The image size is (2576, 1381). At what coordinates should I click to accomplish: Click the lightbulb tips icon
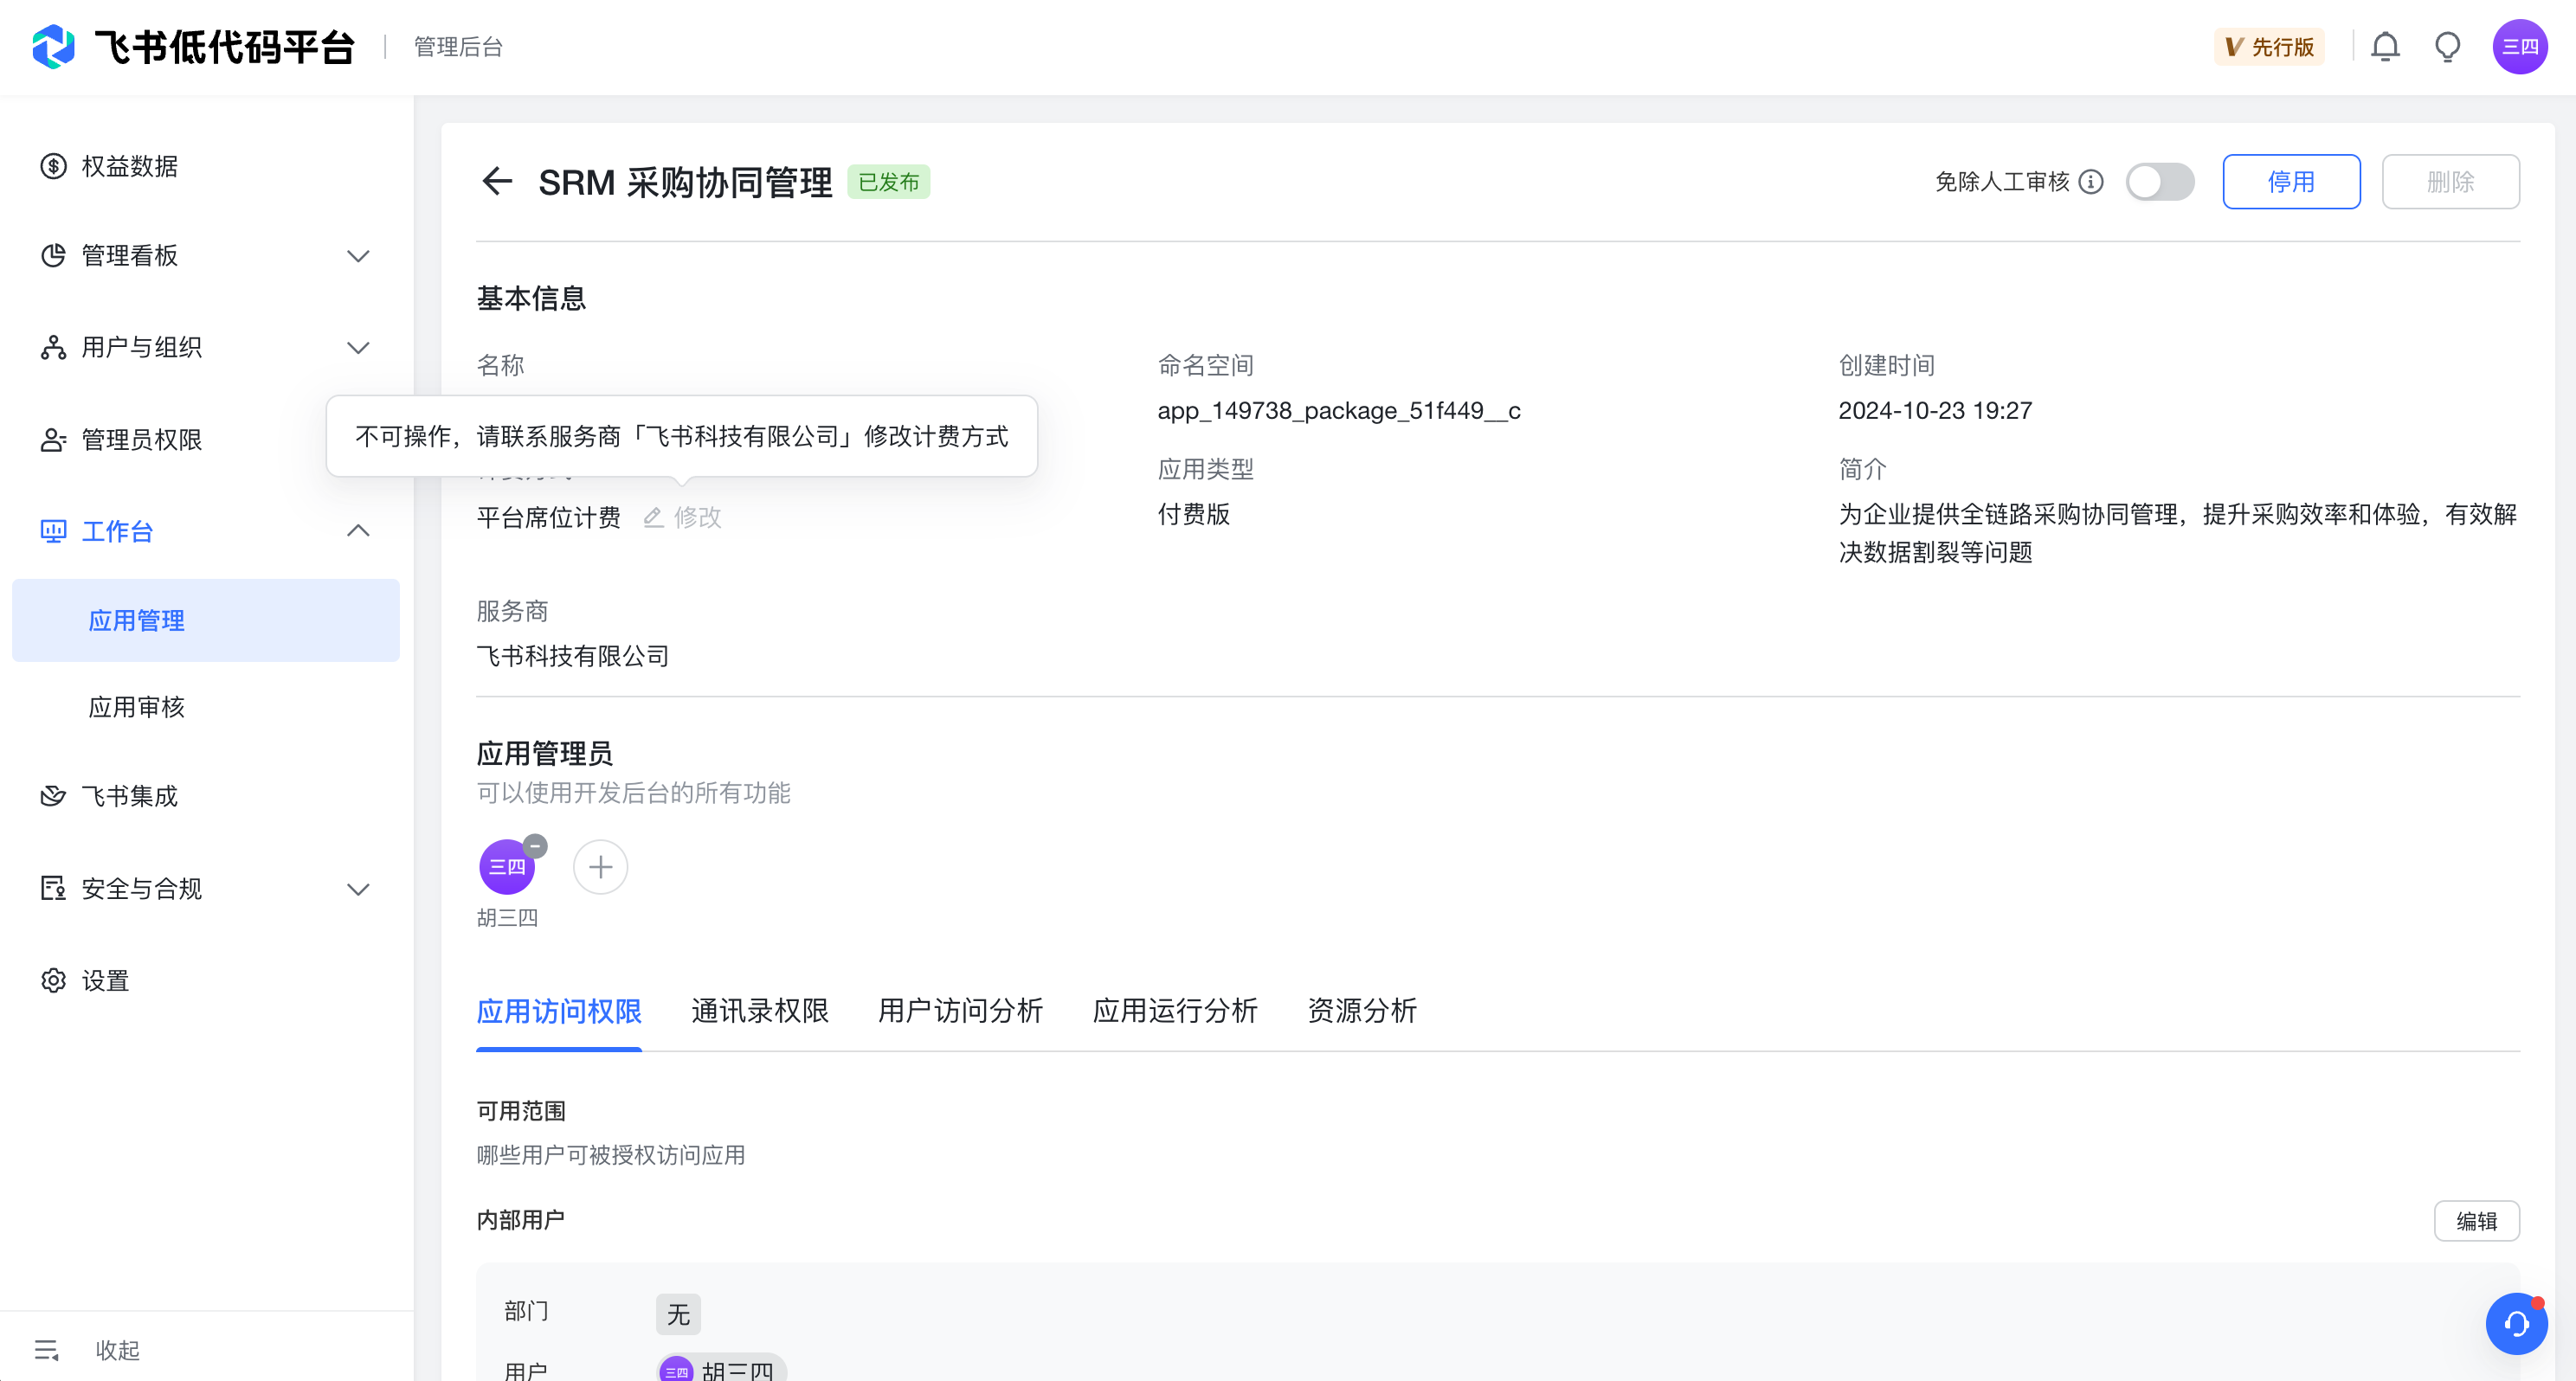(2447, 47)
